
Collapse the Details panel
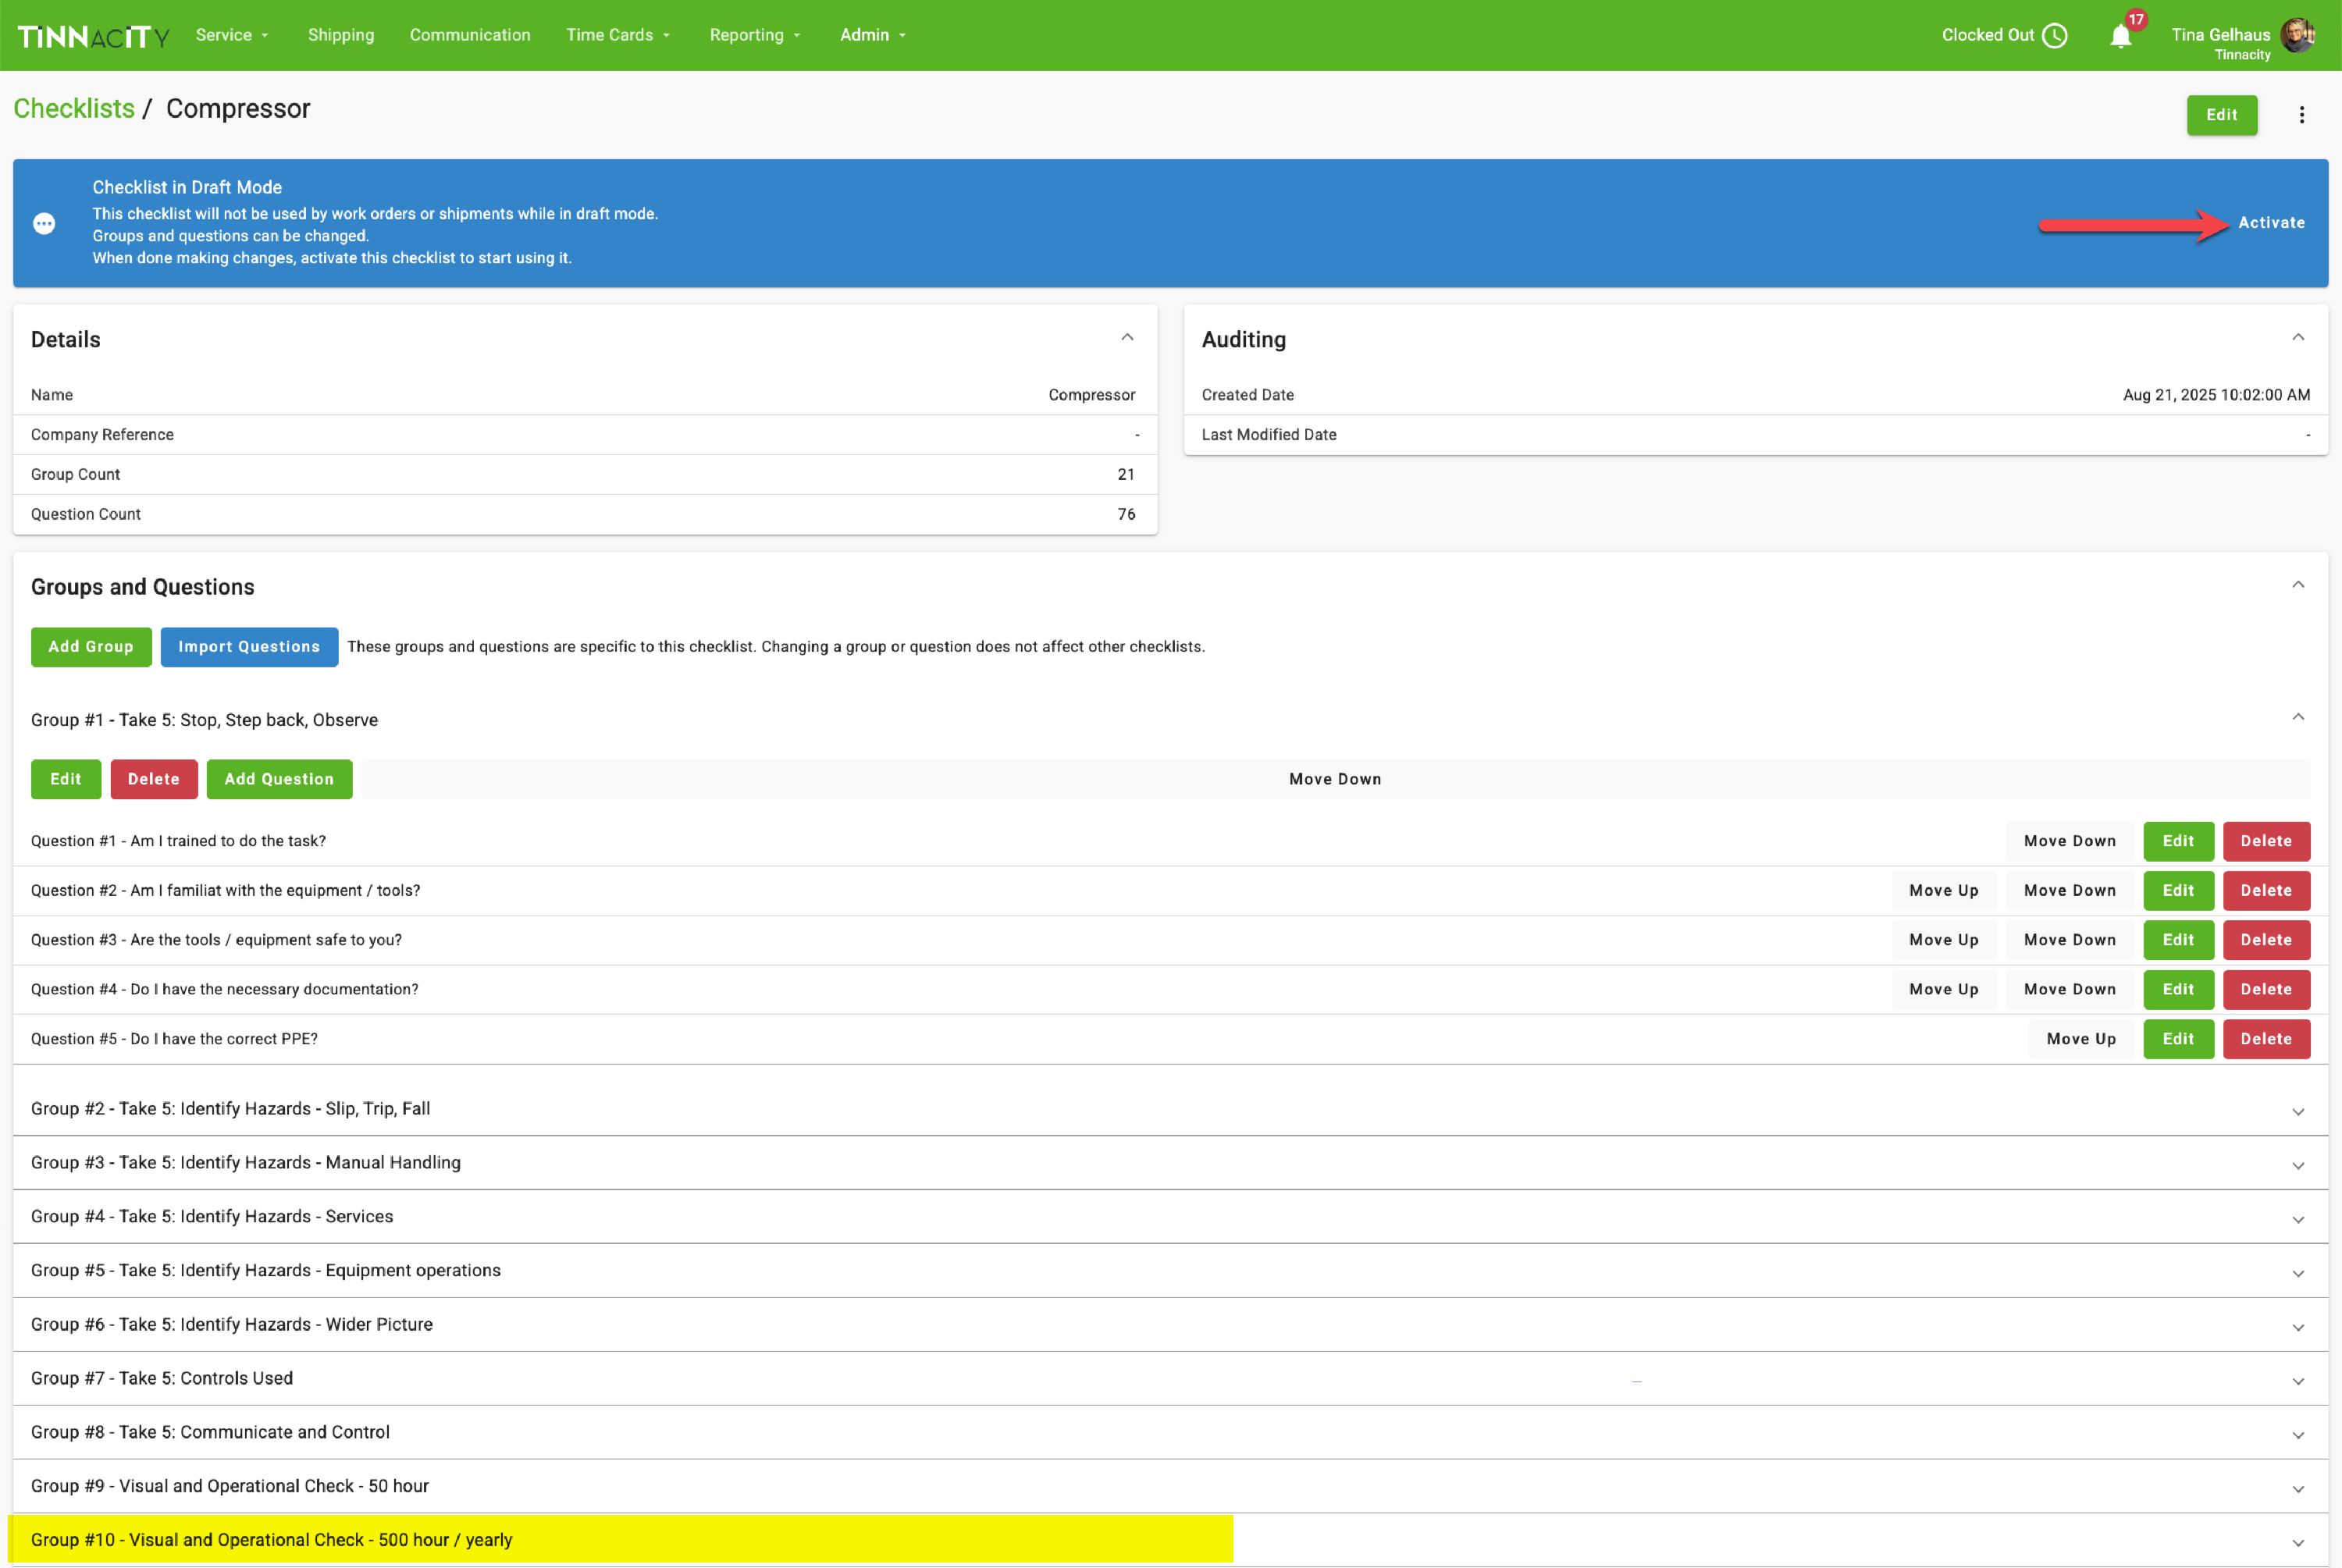(1127, 338)
